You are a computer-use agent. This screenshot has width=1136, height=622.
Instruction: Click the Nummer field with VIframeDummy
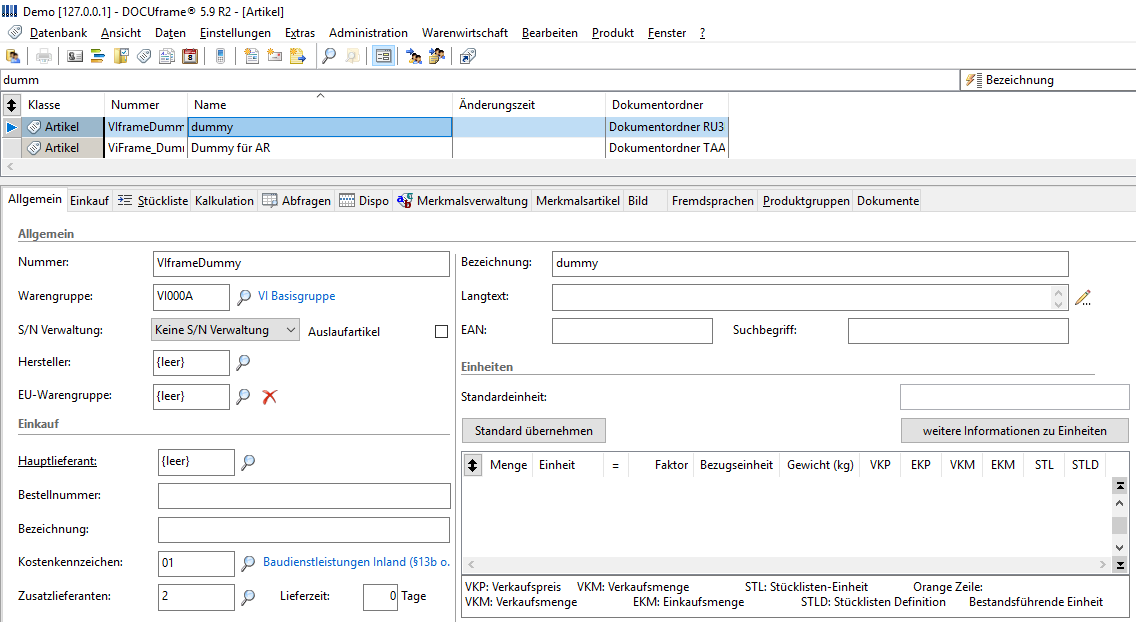(301, 264)
